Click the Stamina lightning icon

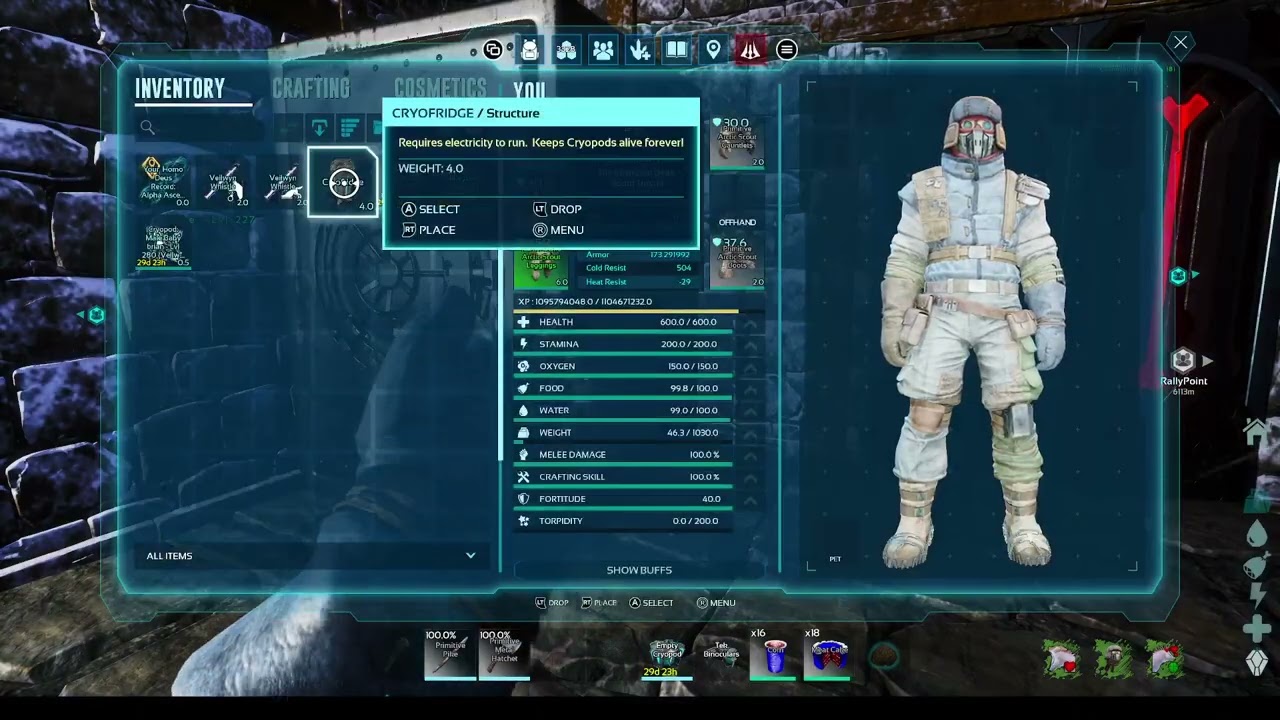(x=523, y=344)
